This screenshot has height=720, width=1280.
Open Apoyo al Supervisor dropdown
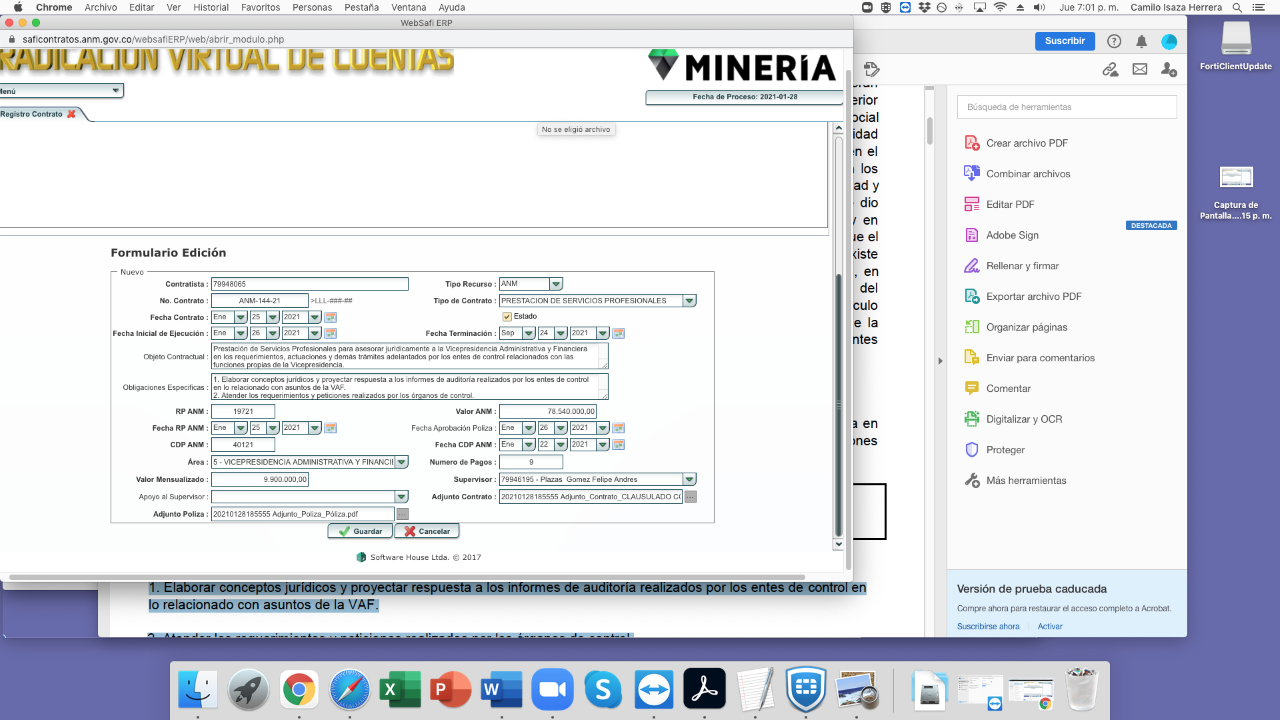pyautogui.click(x=309, y=496)
